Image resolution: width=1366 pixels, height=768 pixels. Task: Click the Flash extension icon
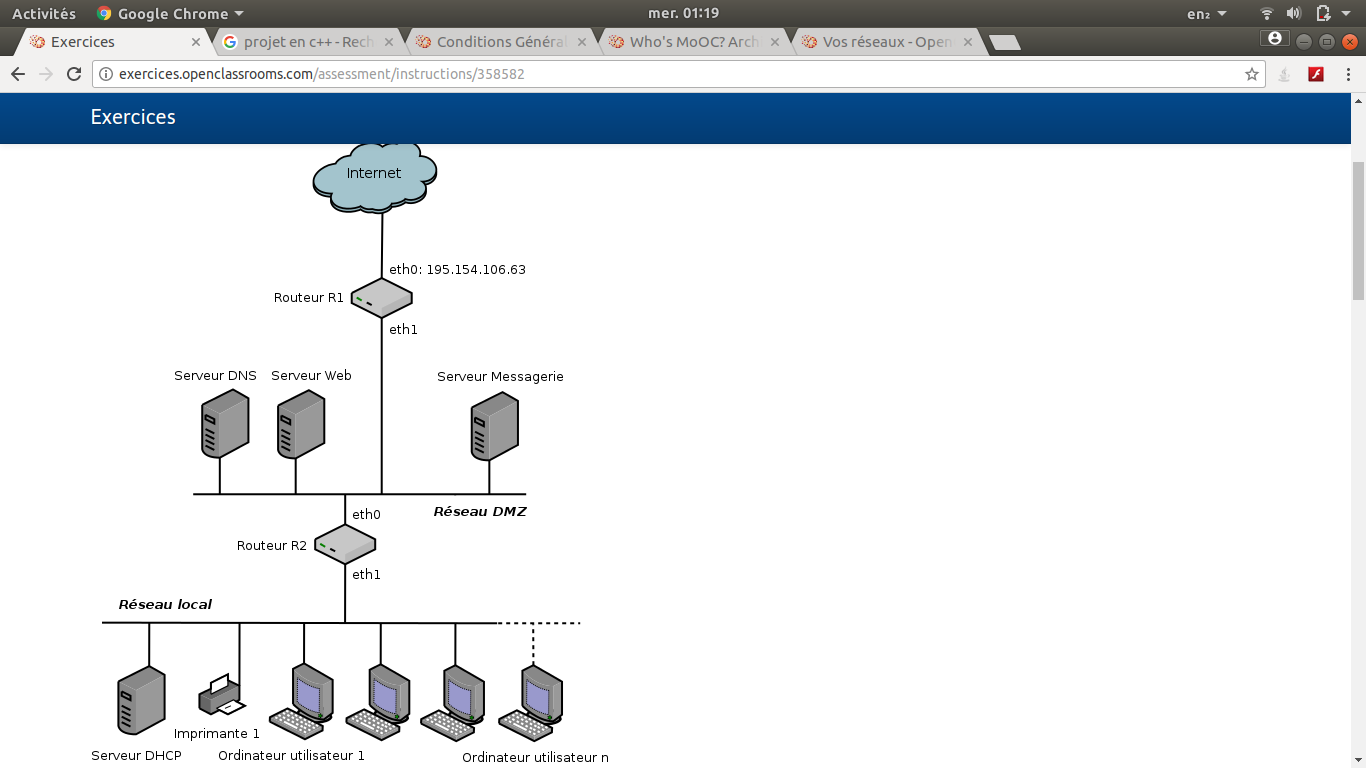(x=1317, y=74)
